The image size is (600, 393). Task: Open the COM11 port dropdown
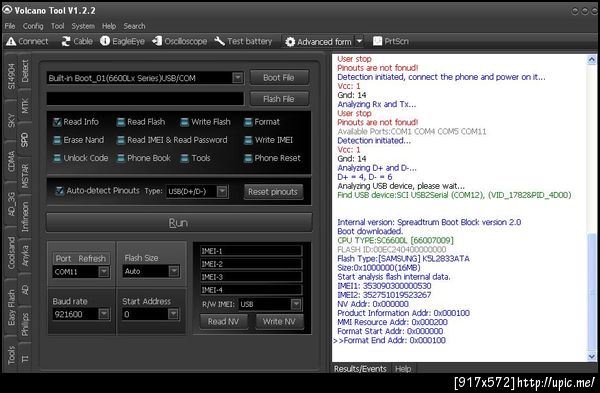[x=103, y=272]
